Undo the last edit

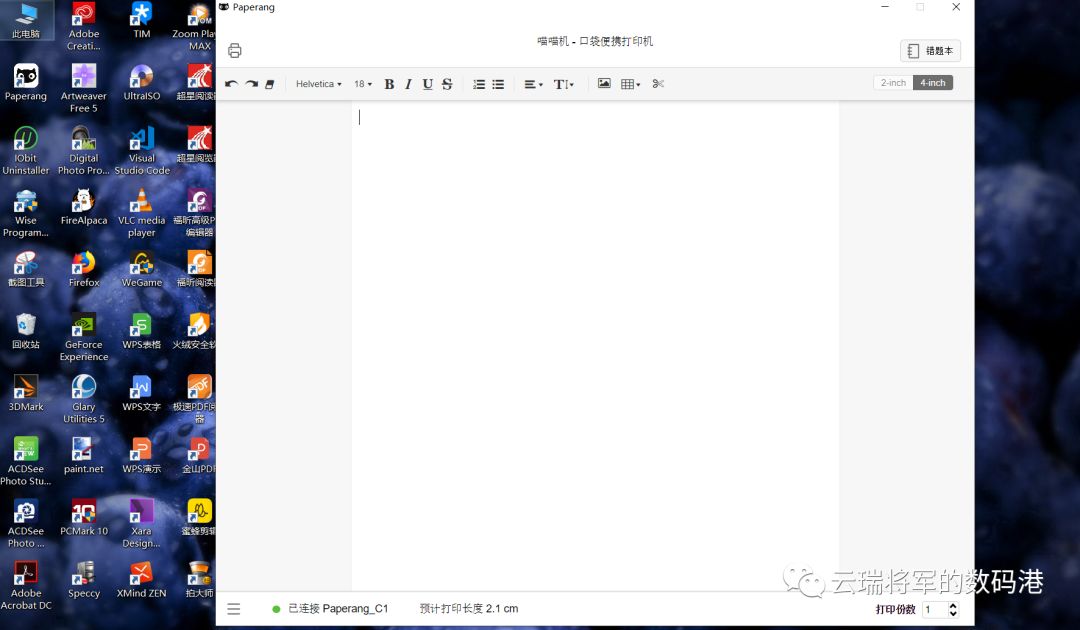[x=231, y=84]
